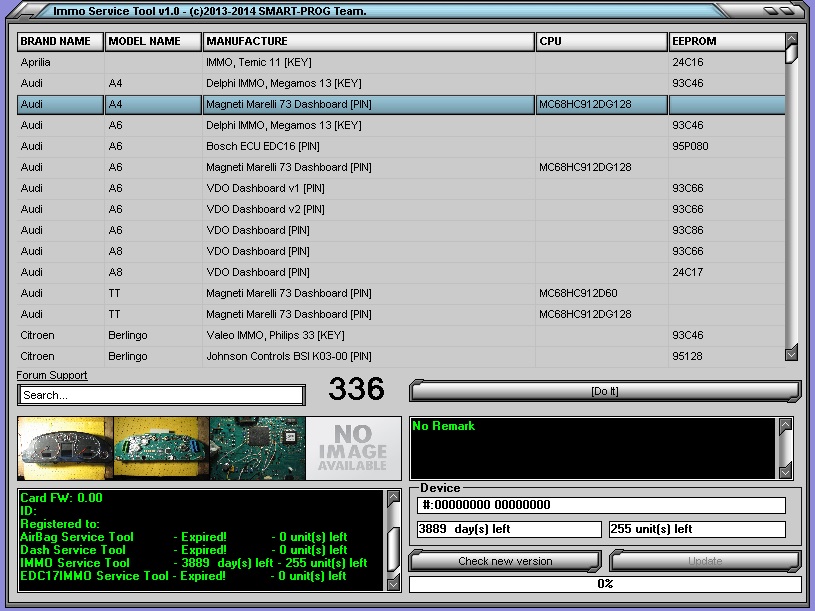Image resolution: width=815 pixels, height=611 pixels.
Task: Open the front dashboard cluster thumbnail
Action: 65,449
